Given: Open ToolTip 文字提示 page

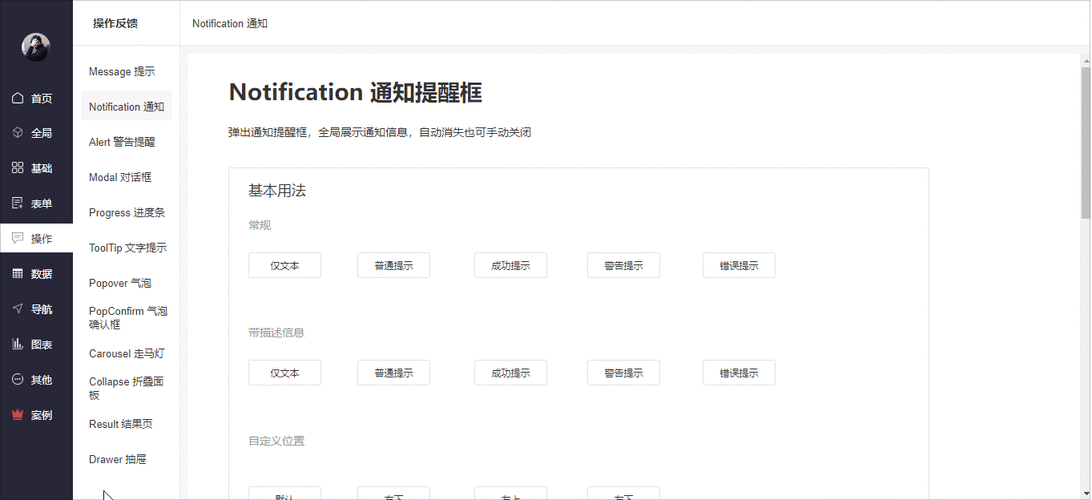Looking at the screenshot, I should click(126, 248).
